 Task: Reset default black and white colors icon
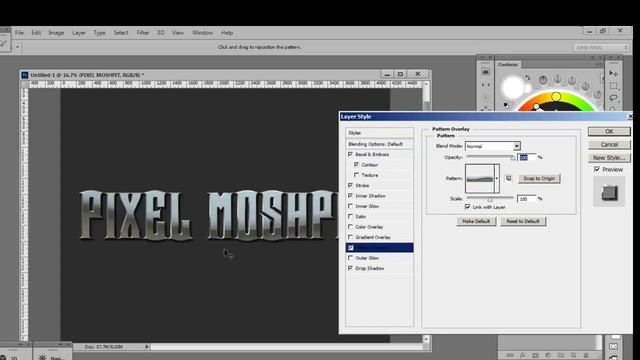507,105
